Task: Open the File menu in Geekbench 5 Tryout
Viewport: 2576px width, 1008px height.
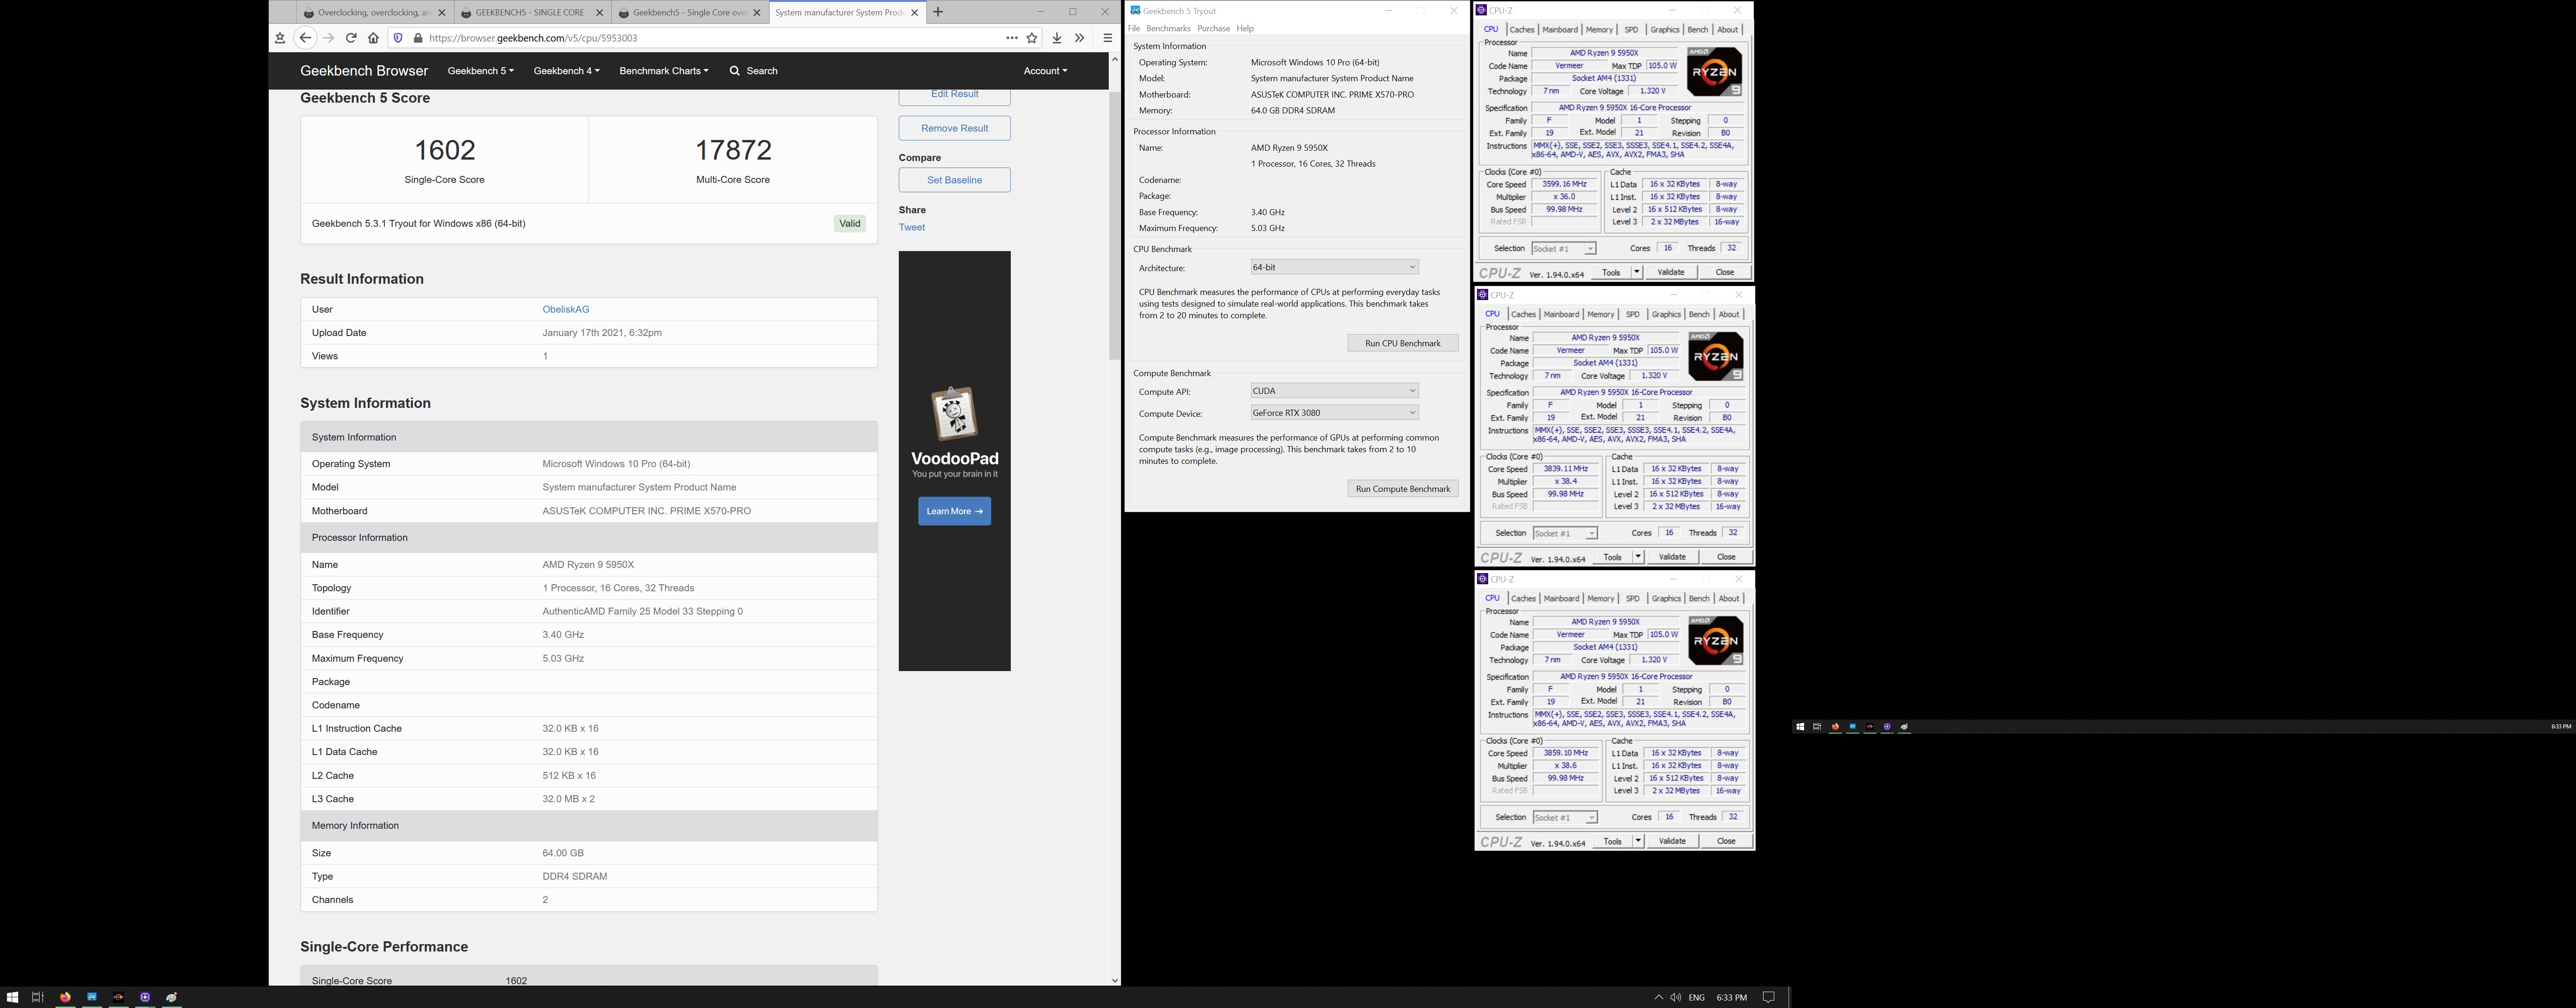Action: coord(1133,28)
